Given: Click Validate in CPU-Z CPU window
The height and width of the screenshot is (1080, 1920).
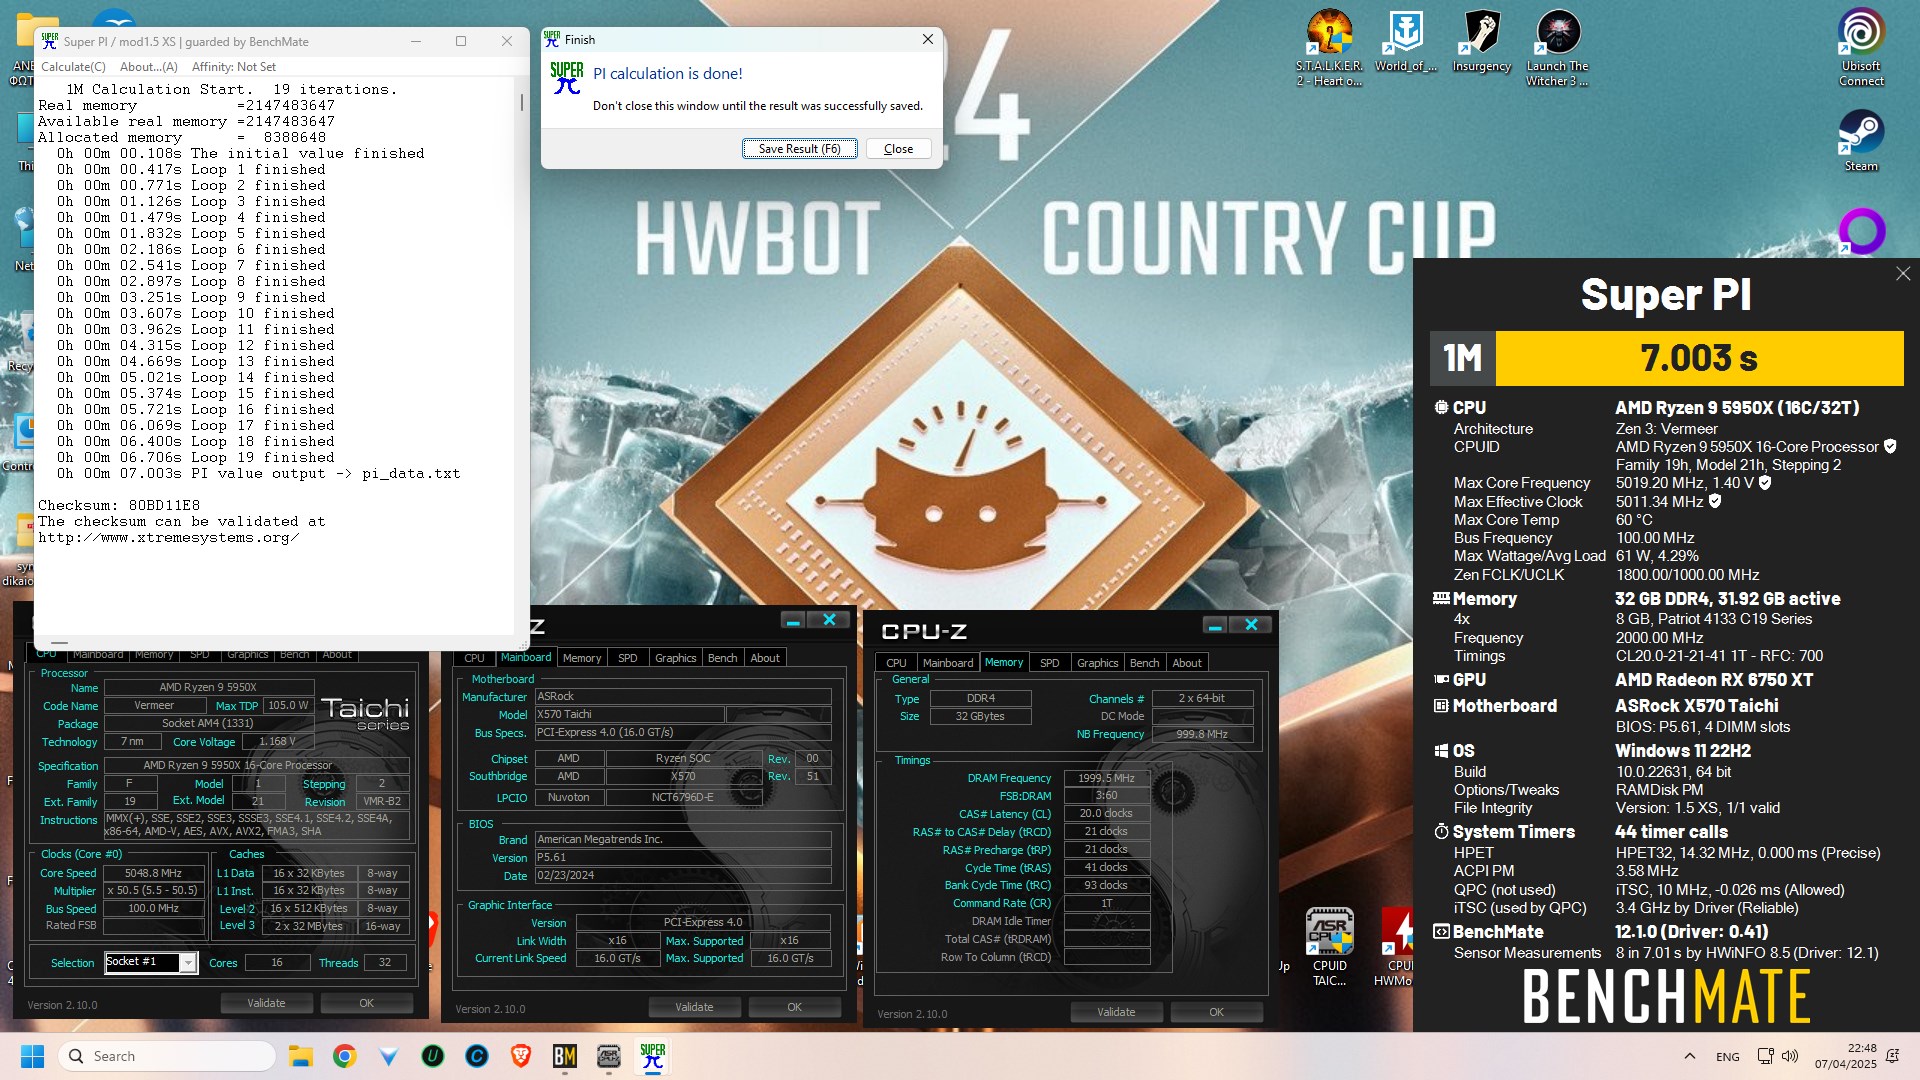Looking at the screenshot, I should click(266, 1003).
